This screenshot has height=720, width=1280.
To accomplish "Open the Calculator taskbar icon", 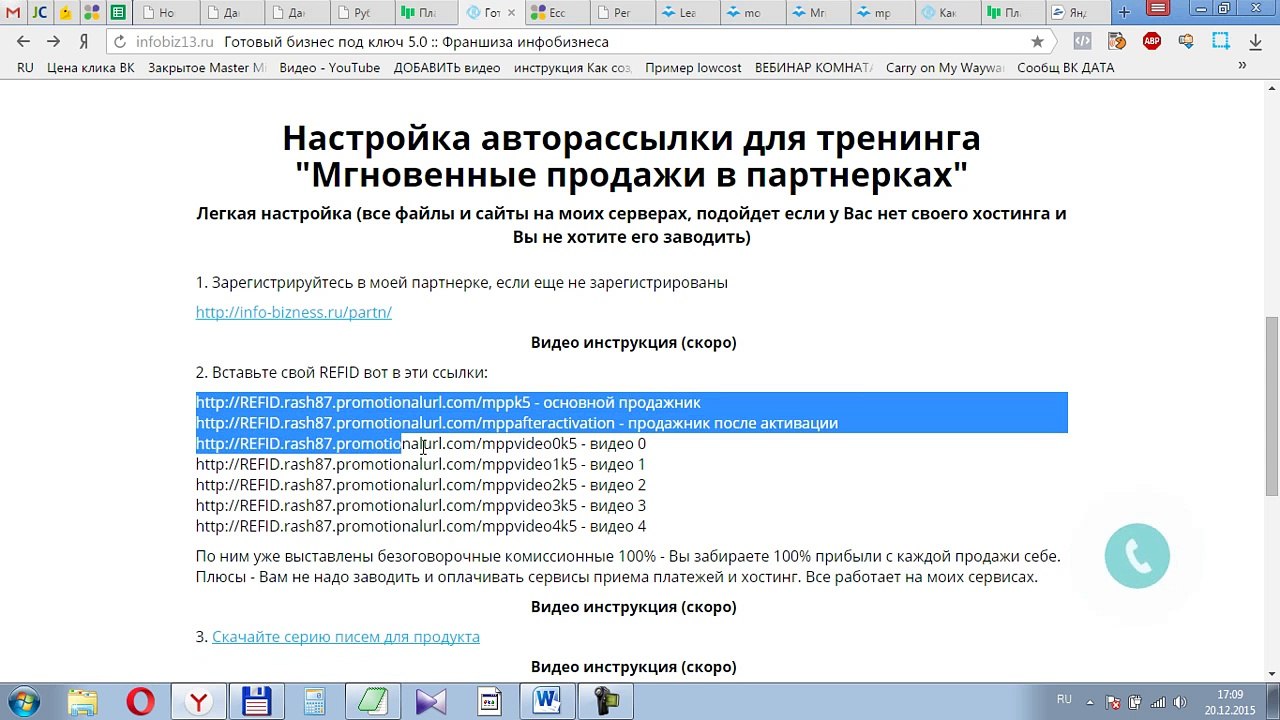I will tap(314, 702).
